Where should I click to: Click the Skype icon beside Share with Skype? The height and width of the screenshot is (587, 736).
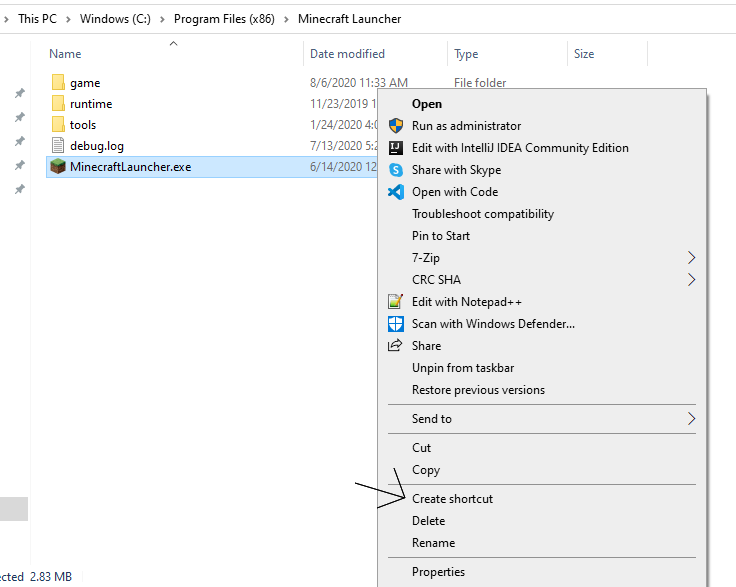(395, 170)
